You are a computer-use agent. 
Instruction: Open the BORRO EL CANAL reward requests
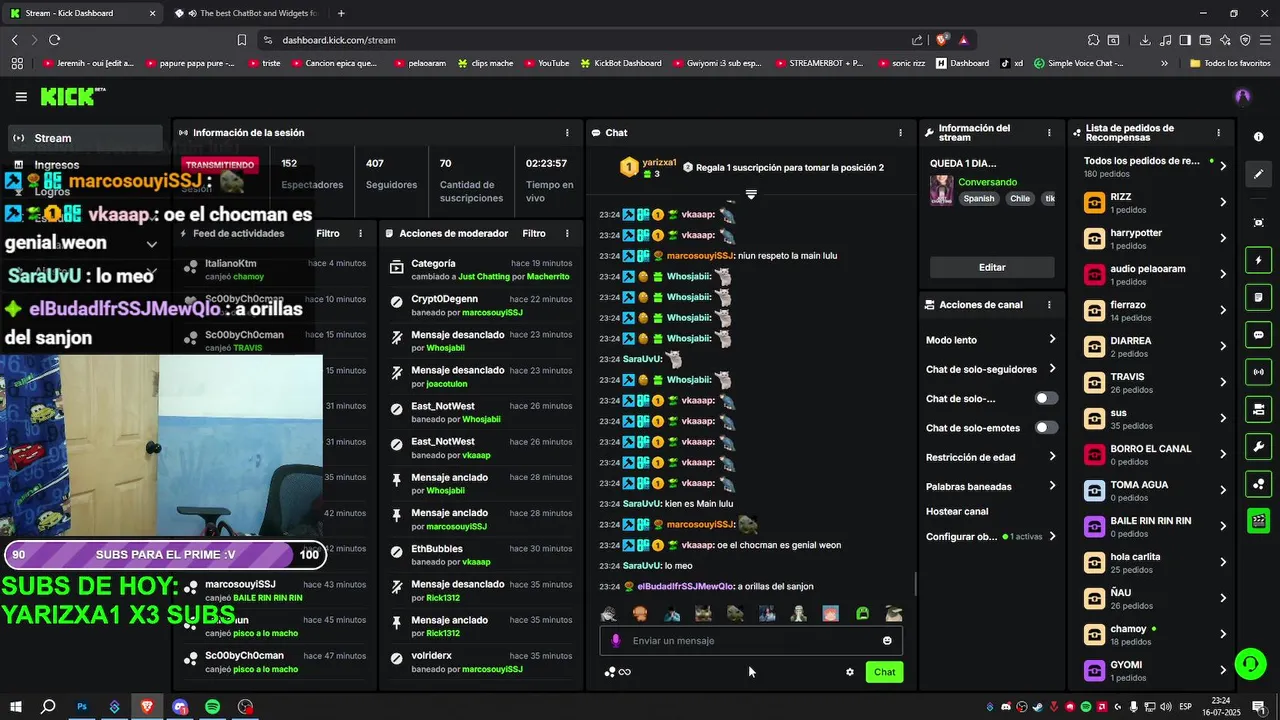pyautogui.click(x=1155, y=455)
